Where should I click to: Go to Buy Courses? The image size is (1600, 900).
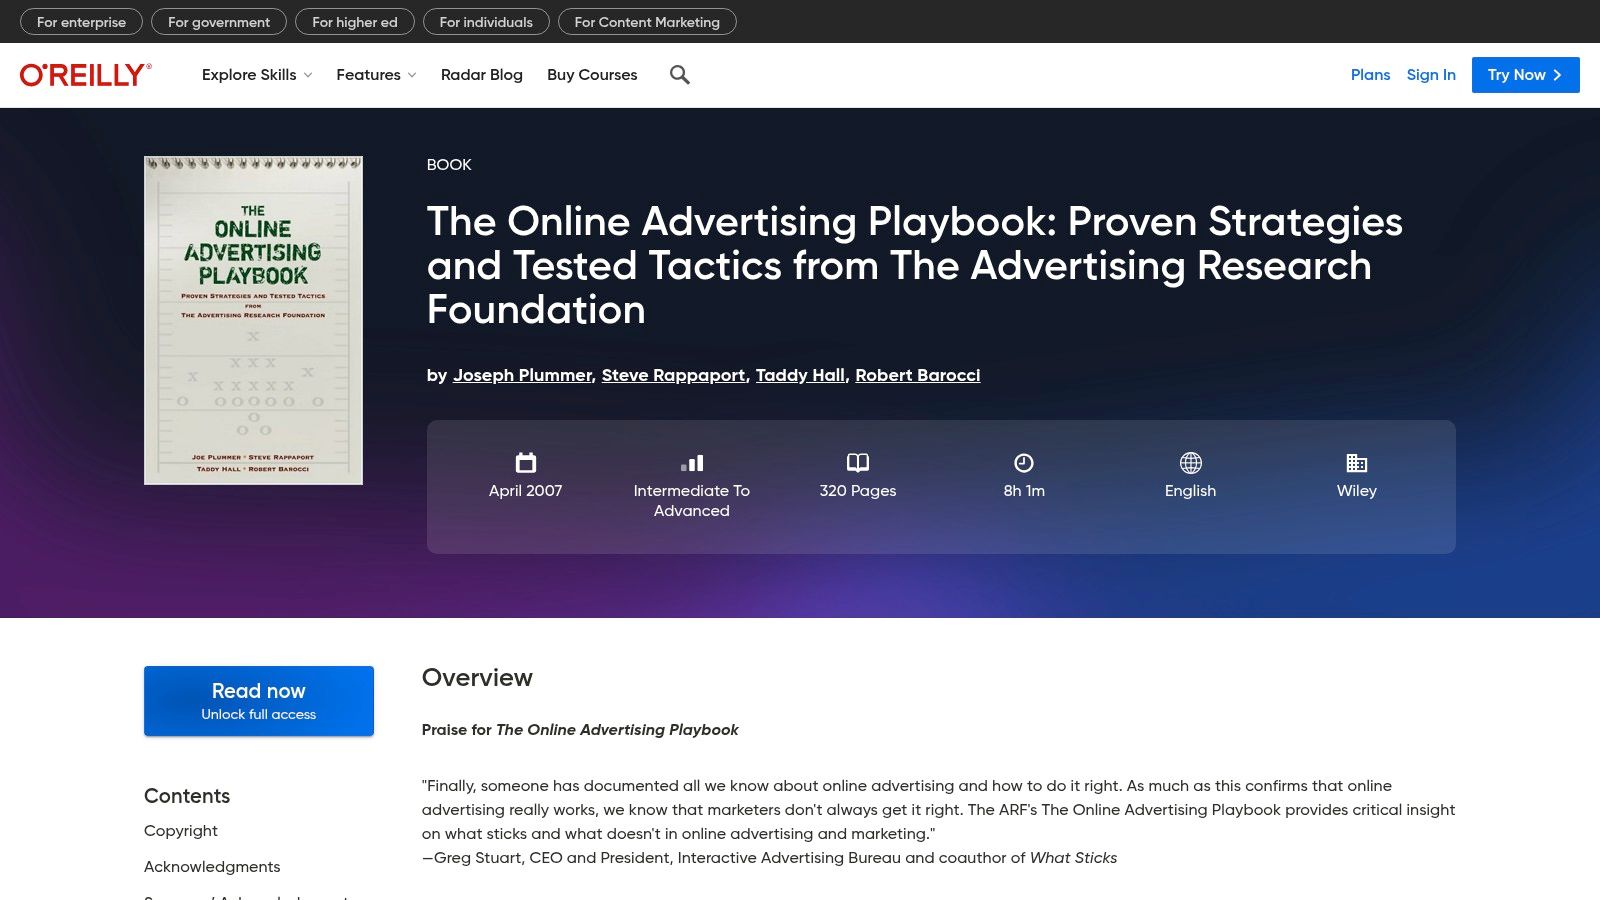click(x=592, y=75)
